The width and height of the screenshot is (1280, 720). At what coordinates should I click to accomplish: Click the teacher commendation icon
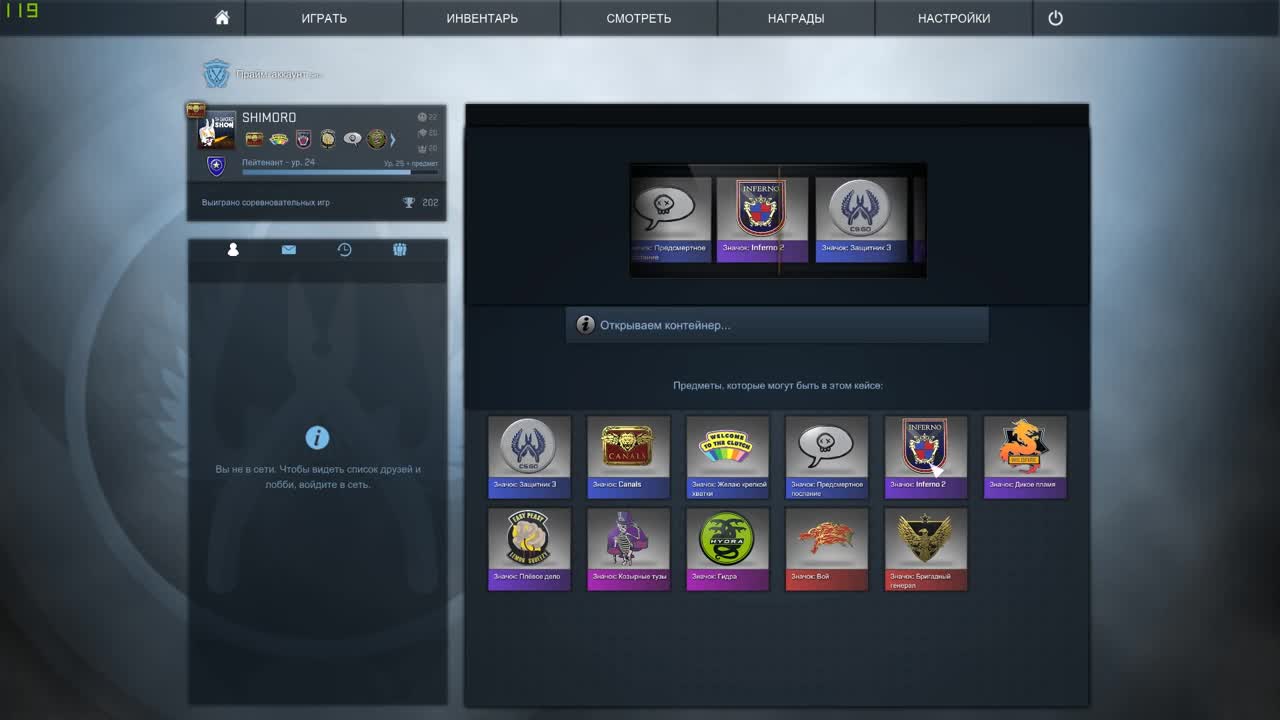(422, 132)
